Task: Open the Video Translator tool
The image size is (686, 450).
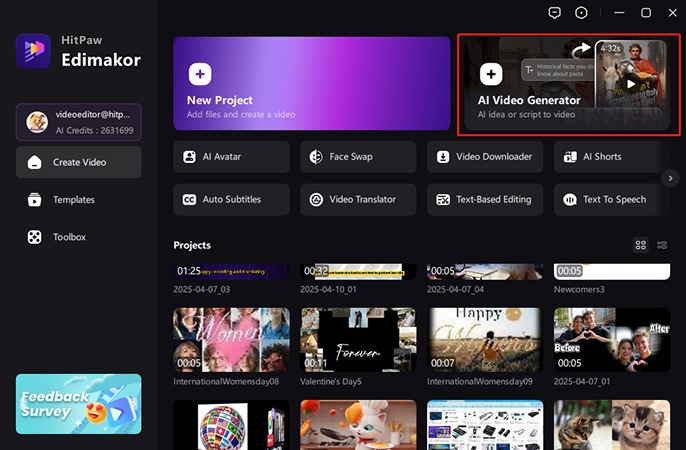Action: 358,200
